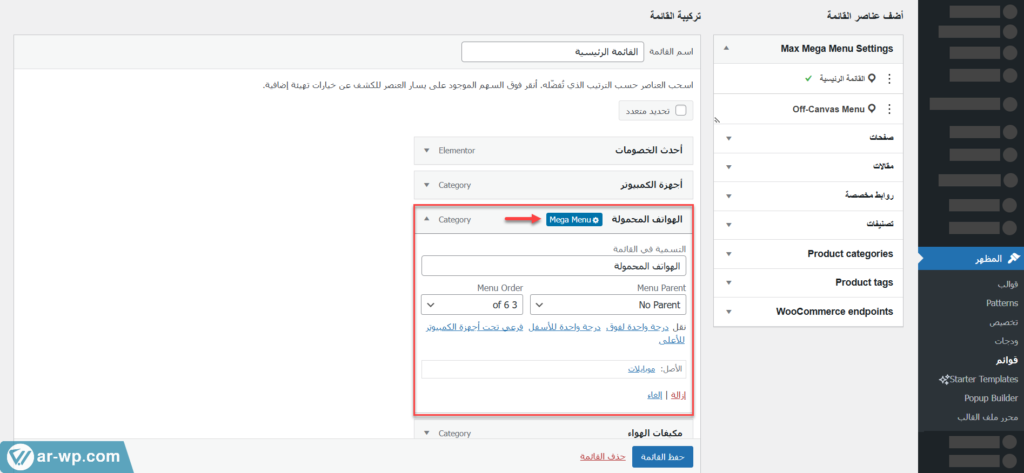1024x473 pixels.
Task: Click the three-dot icon beside Off-Canvas Menu
Action: pyautogui.click(x=890, y=108)
